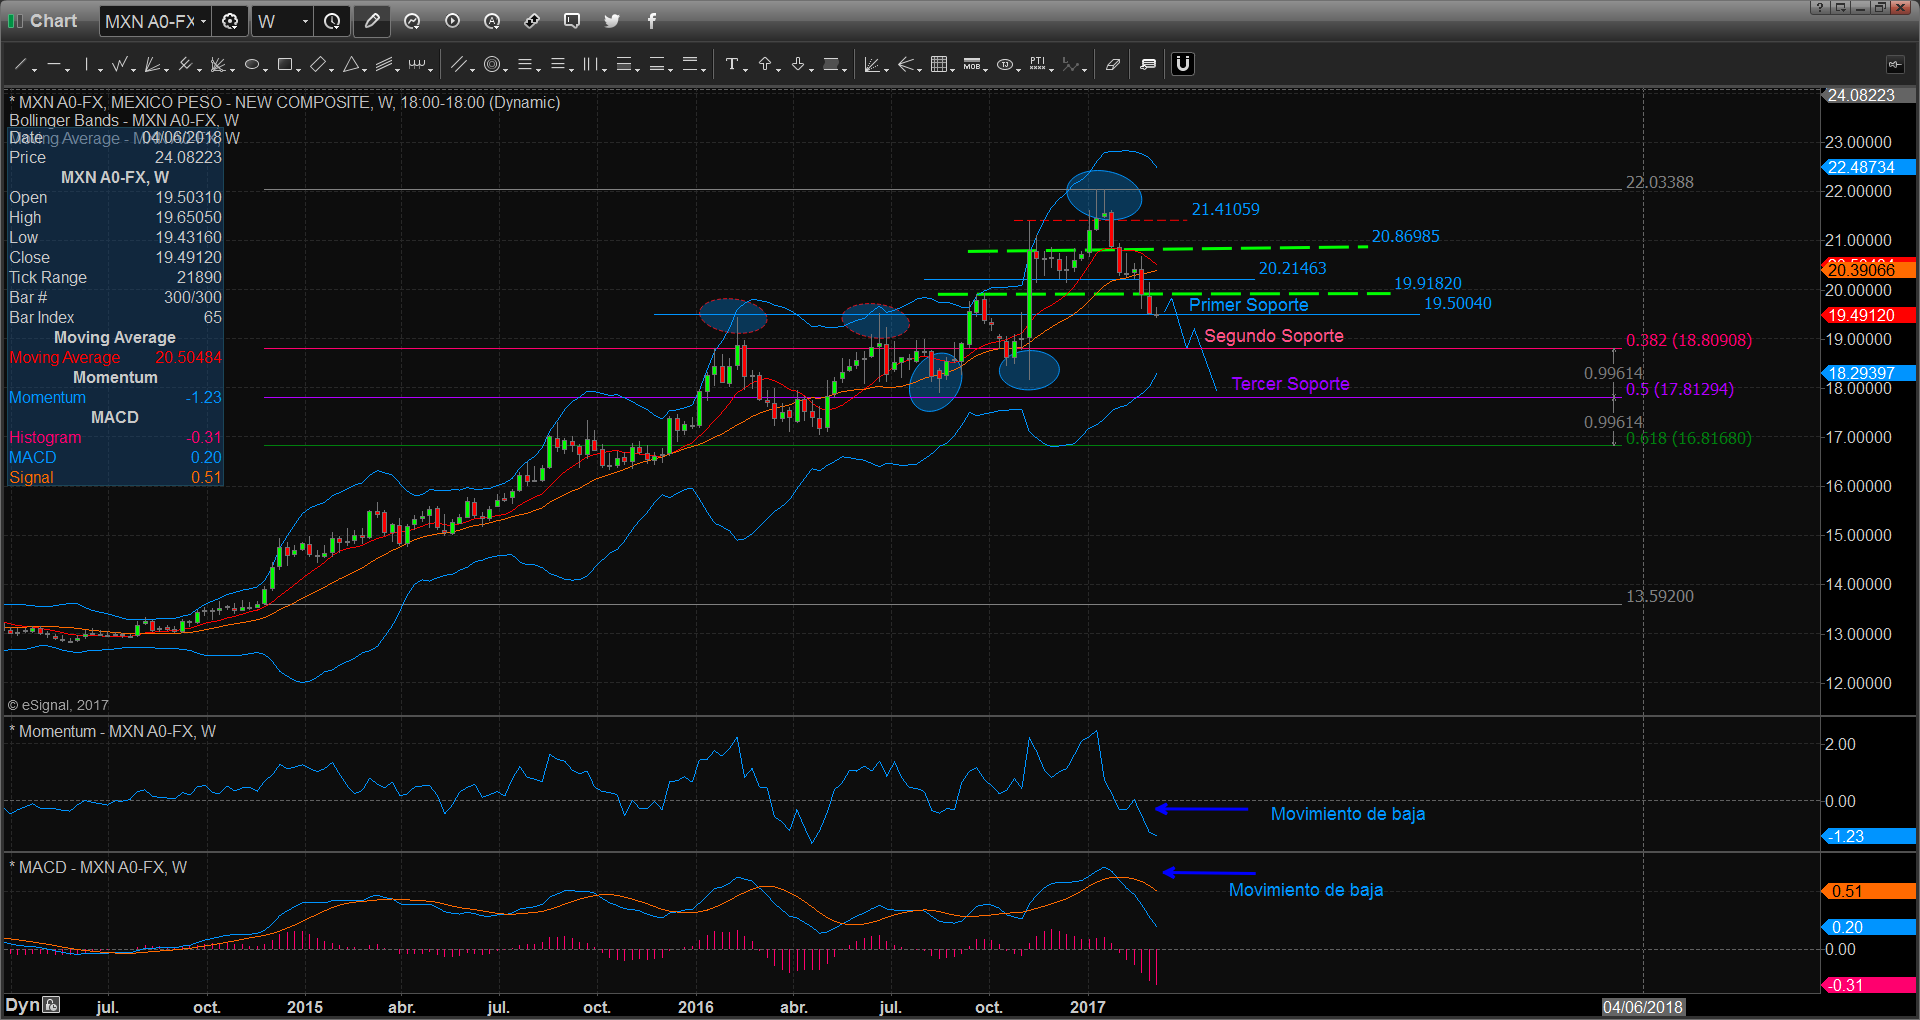
Task: Expand the PTI tool options arrow
Action: (x=1052, y=69)
